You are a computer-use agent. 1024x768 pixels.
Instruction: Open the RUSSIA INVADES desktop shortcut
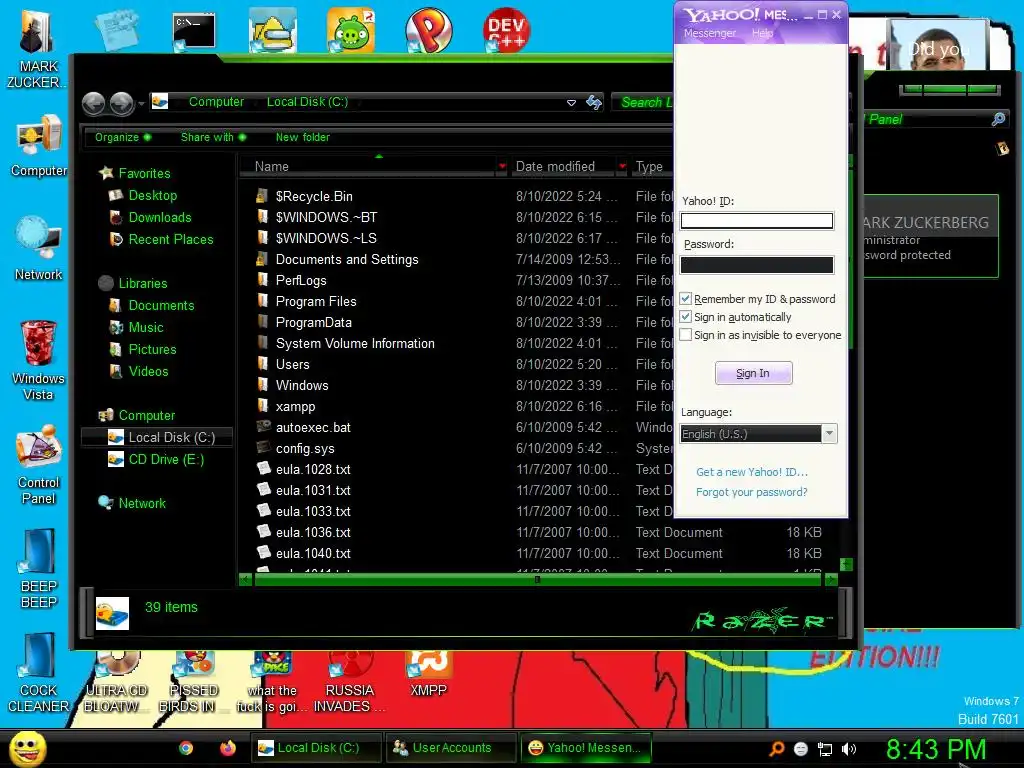click(x=349, y=682)
